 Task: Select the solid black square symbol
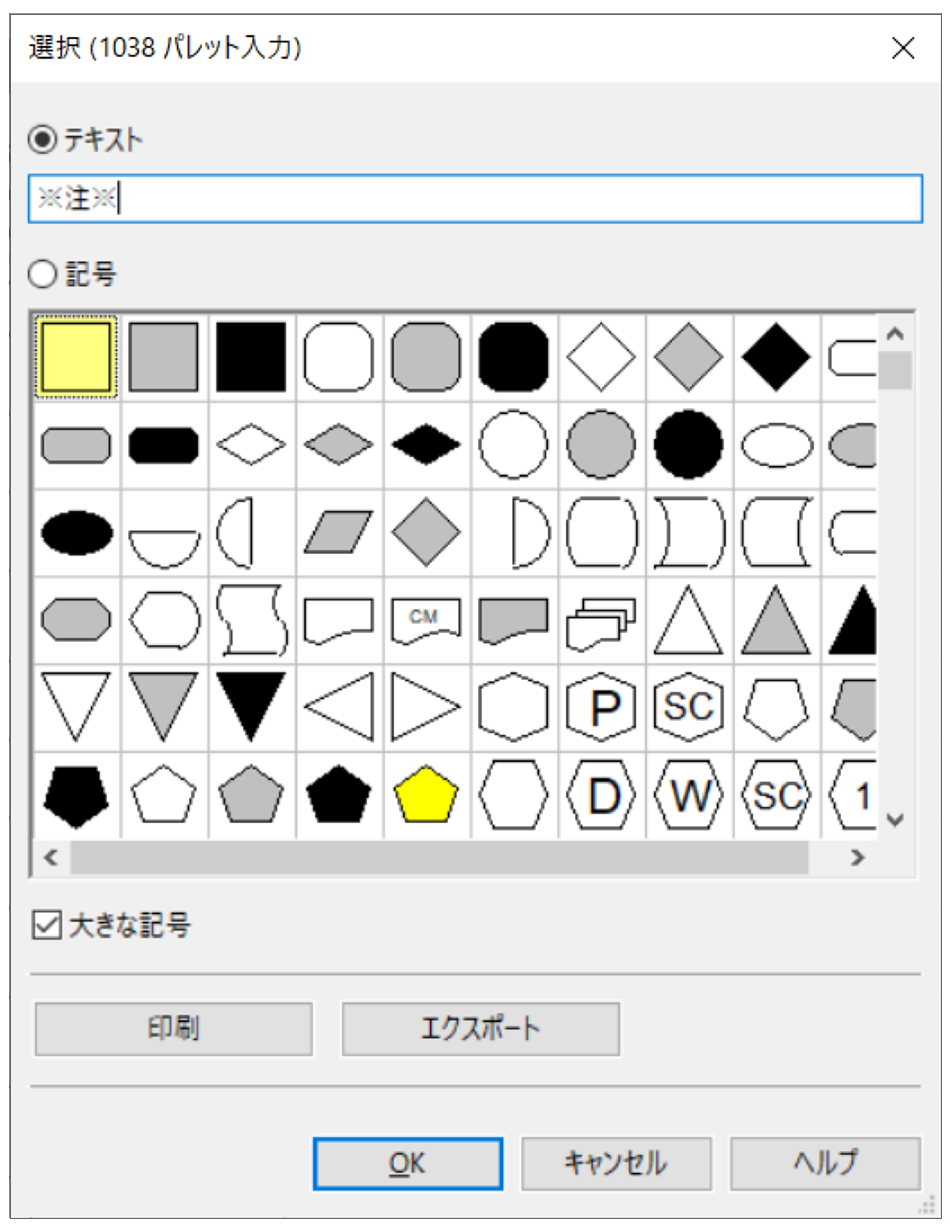pos(251,356)
